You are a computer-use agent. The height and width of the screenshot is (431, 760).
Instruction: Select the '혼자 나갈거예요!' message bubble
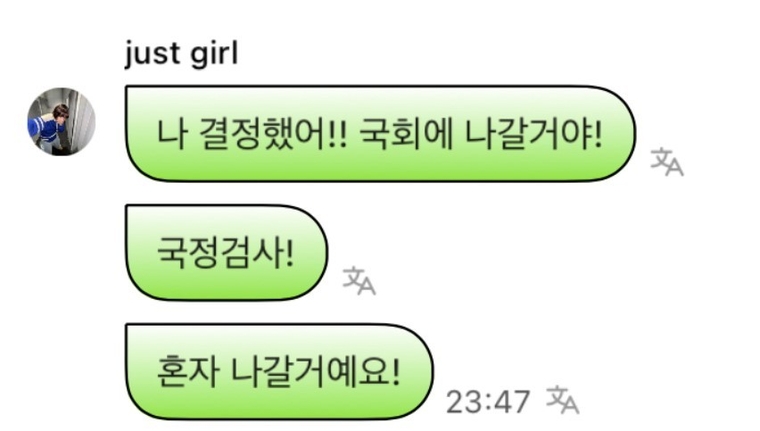(279, 371)
